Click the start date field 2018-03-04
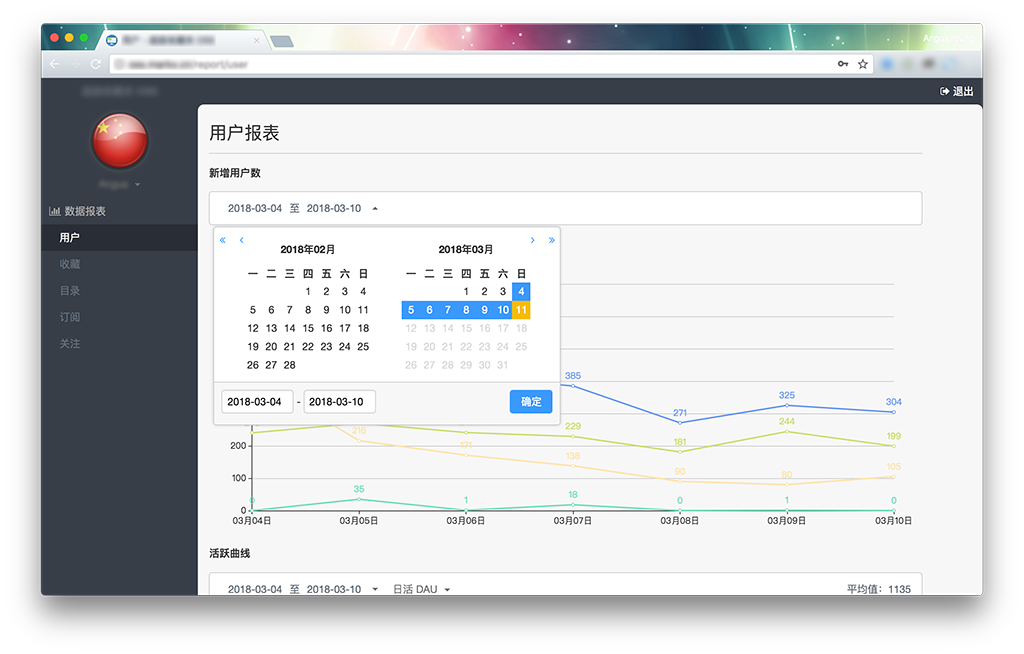This screenshot has width=1024, height=654. (257, 402)
